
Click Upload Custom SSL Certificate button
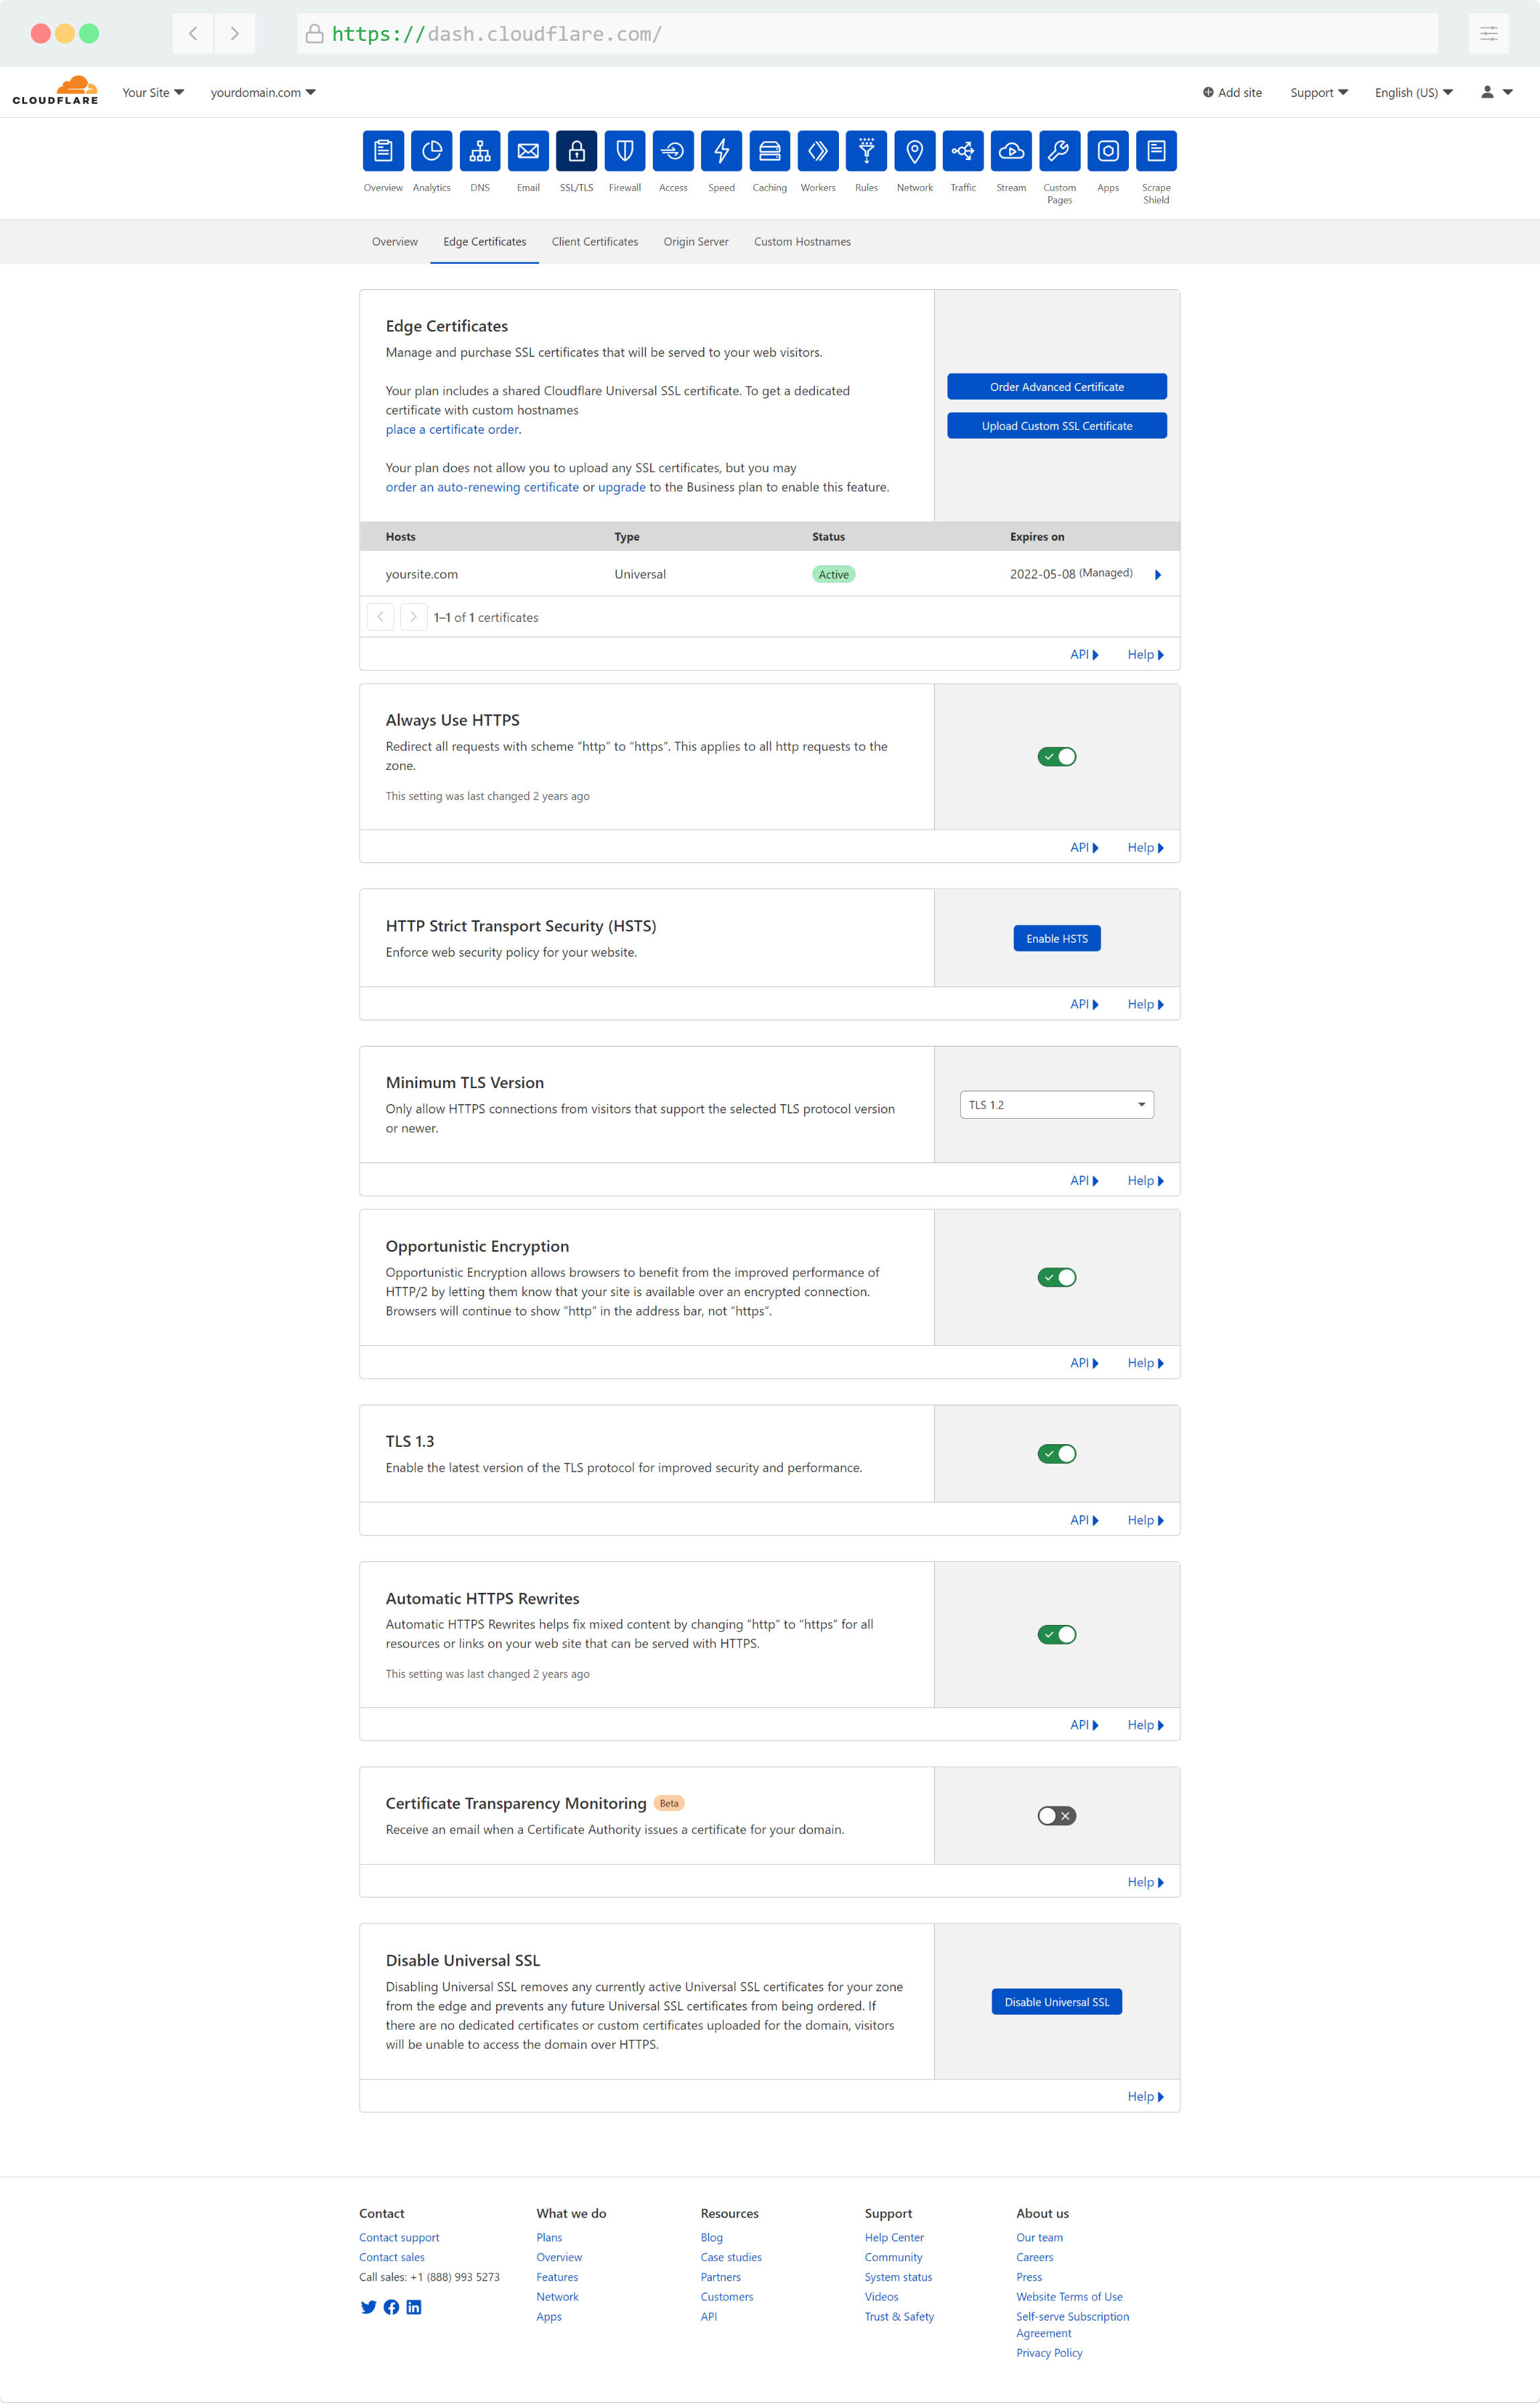[x=1057, y=426]
